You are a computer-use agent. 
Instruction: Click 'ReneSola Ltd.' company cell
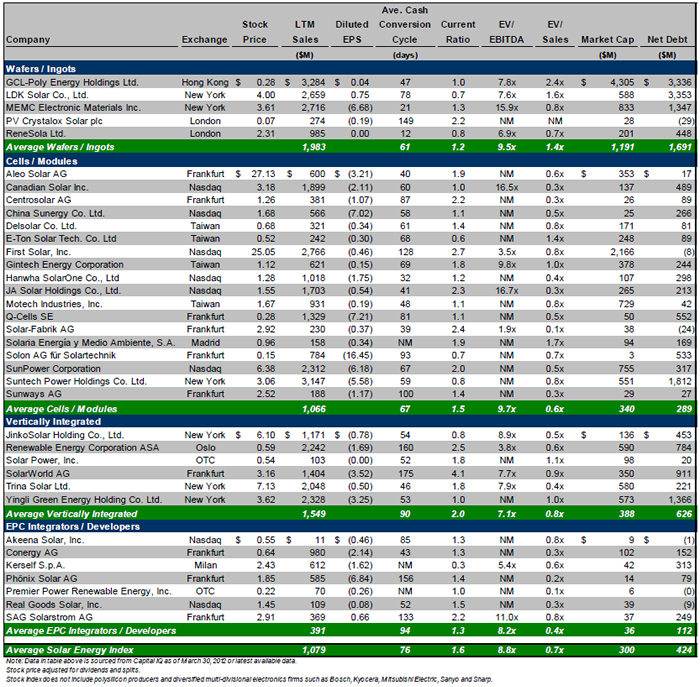(36, 133)
